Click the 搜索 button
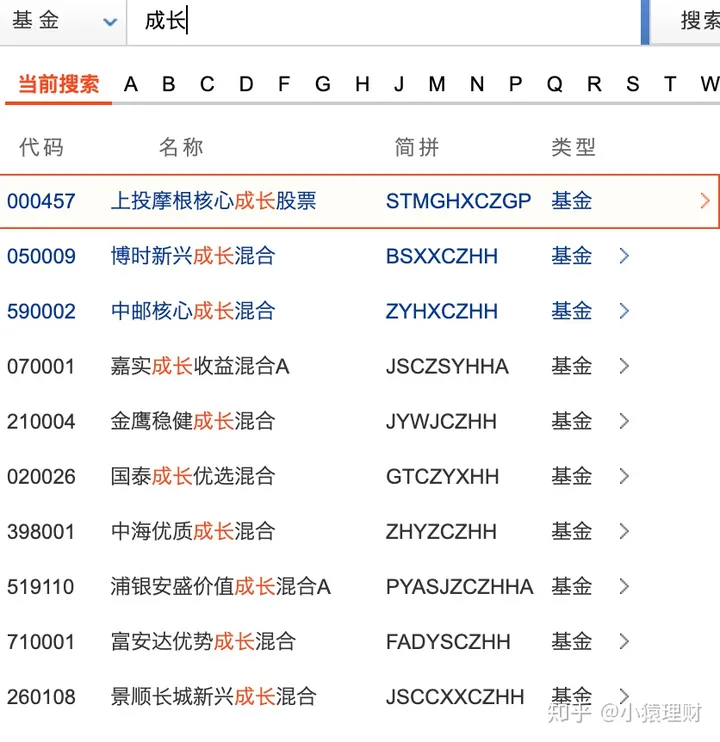 pyautogui.click(x=685, y=22)
